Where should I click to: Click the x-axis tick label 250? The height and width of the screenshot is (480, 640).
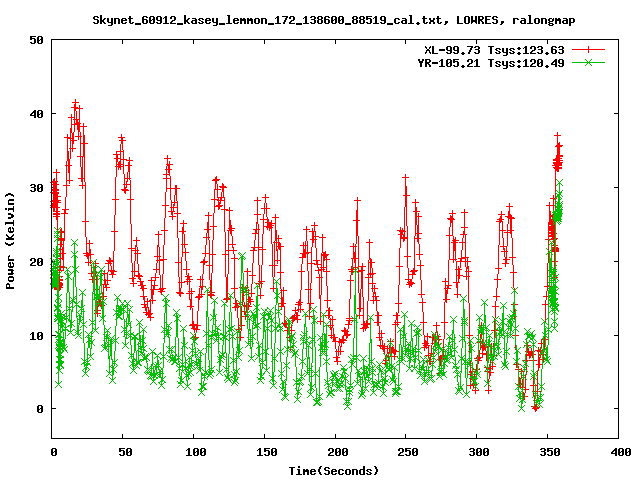[x=408, y=452]
